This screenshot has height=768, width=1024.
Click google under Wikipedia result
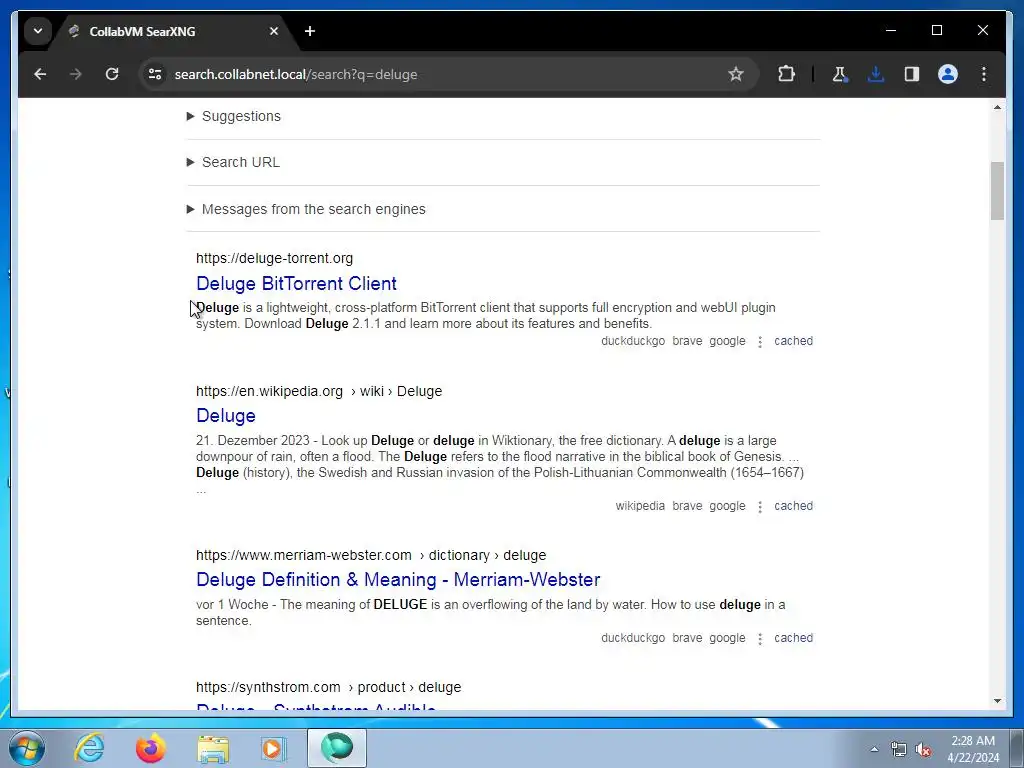727,506
